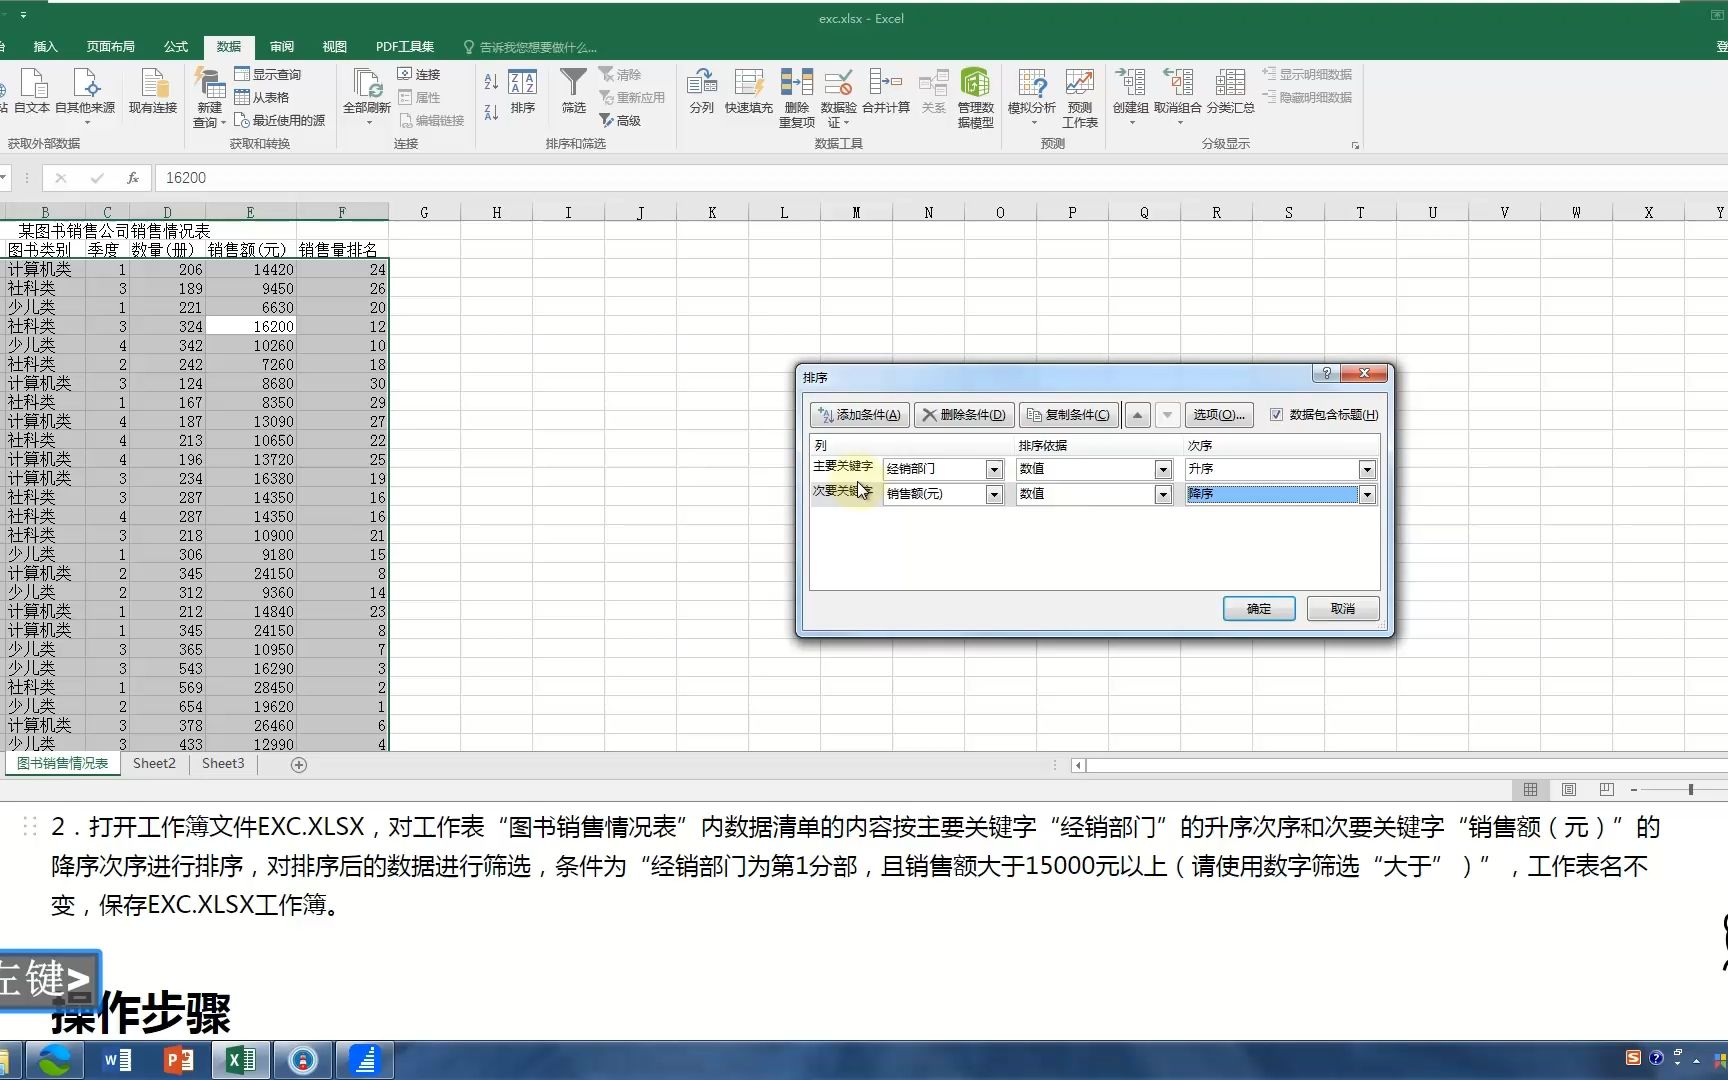The image size is (1728, 1080).
Task: Open secondary key column dropdown 销售额(元)
Action: pyautogui.click(x=994, y=495)
